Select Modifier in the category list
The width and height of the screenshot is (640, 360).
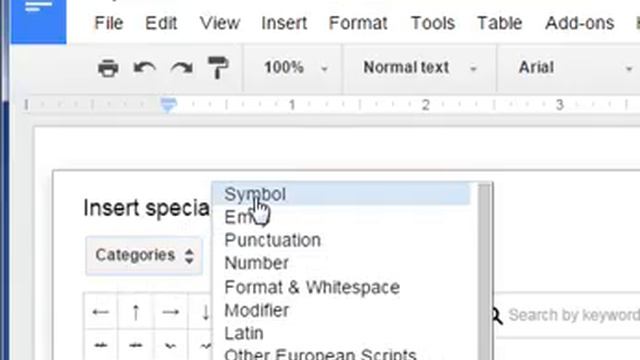341,311
